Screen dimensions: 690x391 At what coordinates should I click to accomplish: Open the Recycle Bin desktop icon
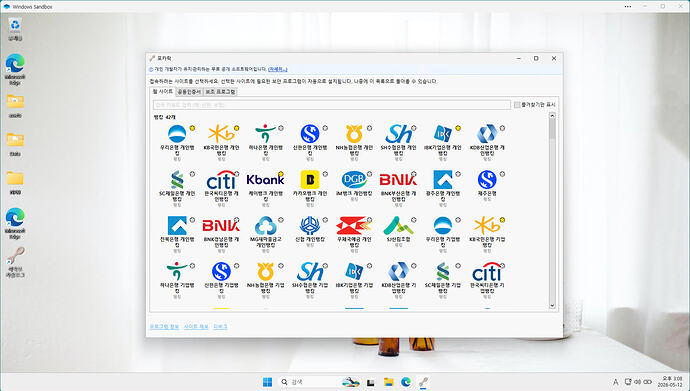[x=15, y=29]
